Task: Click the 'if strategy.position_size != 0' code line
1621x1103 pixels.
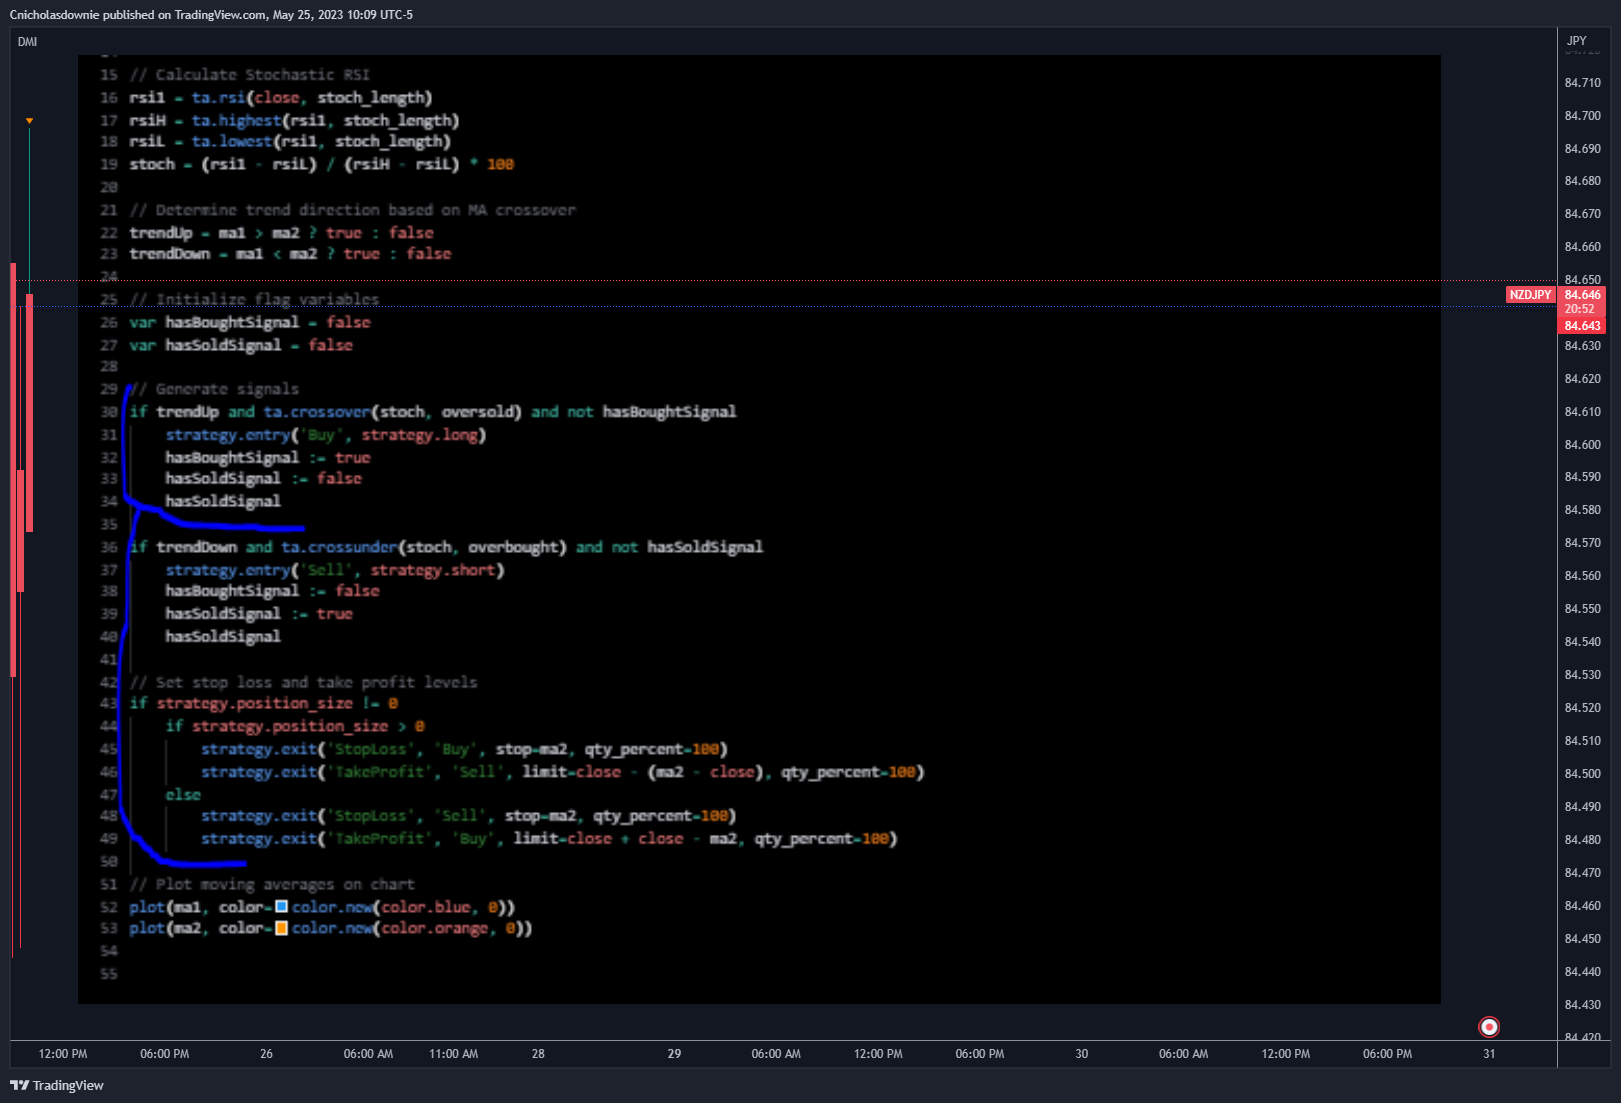Action: coord(264,703)
